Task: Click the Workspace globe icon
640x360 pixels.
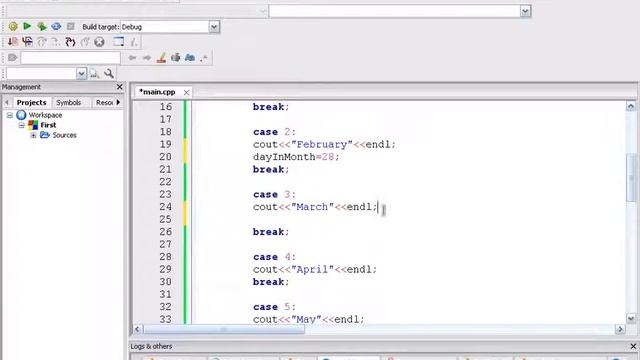Action: tap(21, 115)
